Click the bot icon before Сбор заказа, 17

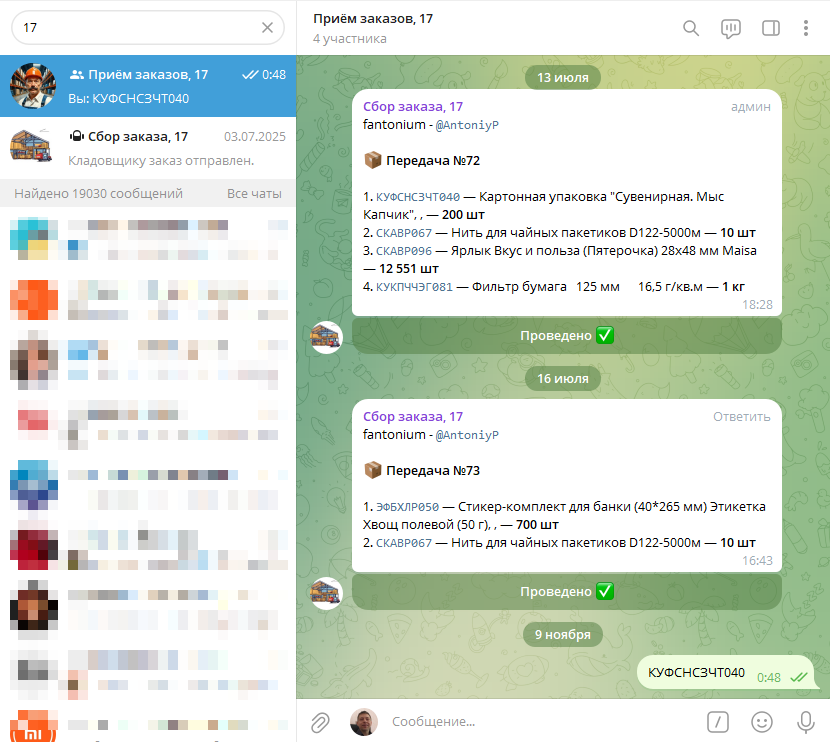coord(77,137)
